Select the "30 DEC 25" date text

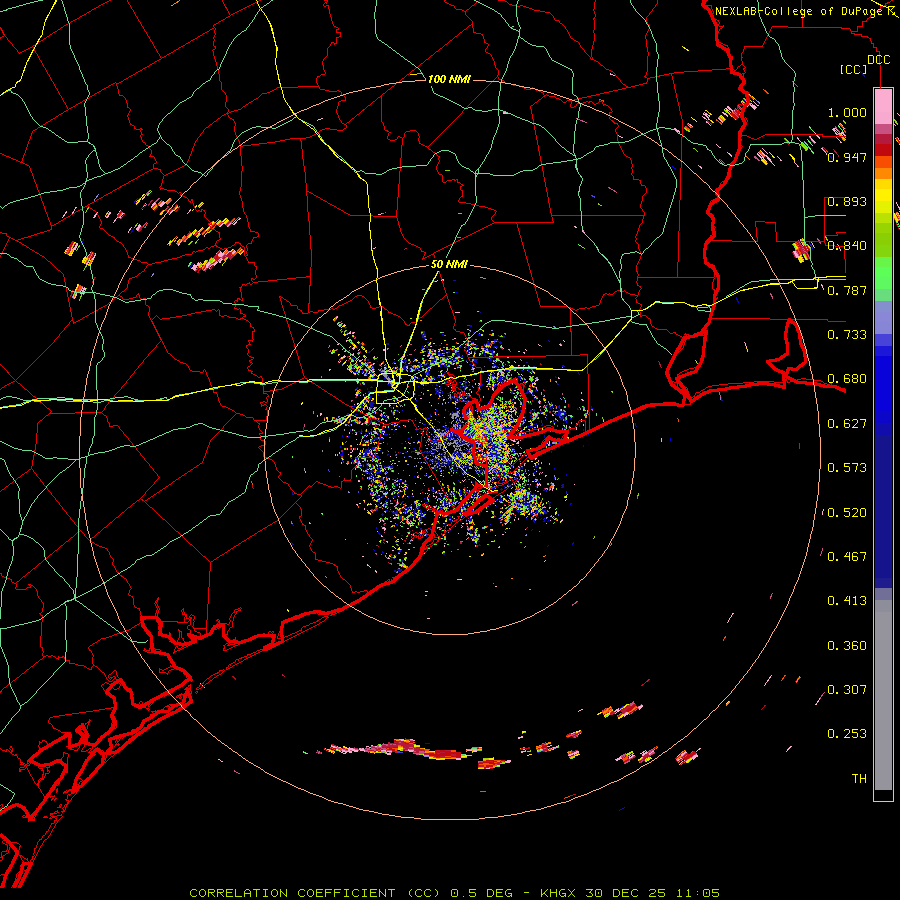click(625, 893)
